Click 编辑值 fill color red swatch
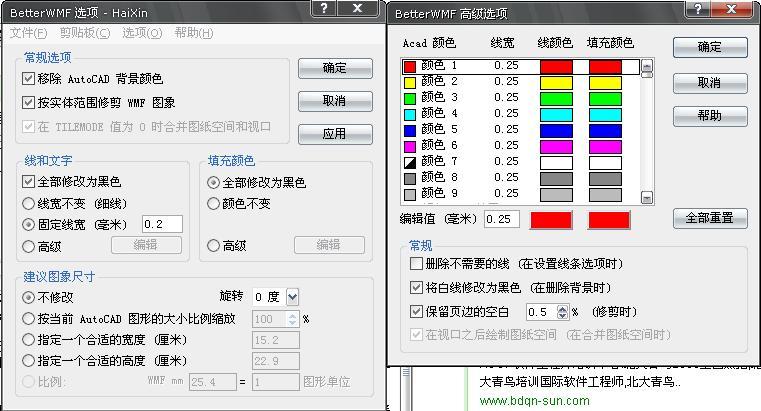761x411 pixels. [x=609, y=220]
